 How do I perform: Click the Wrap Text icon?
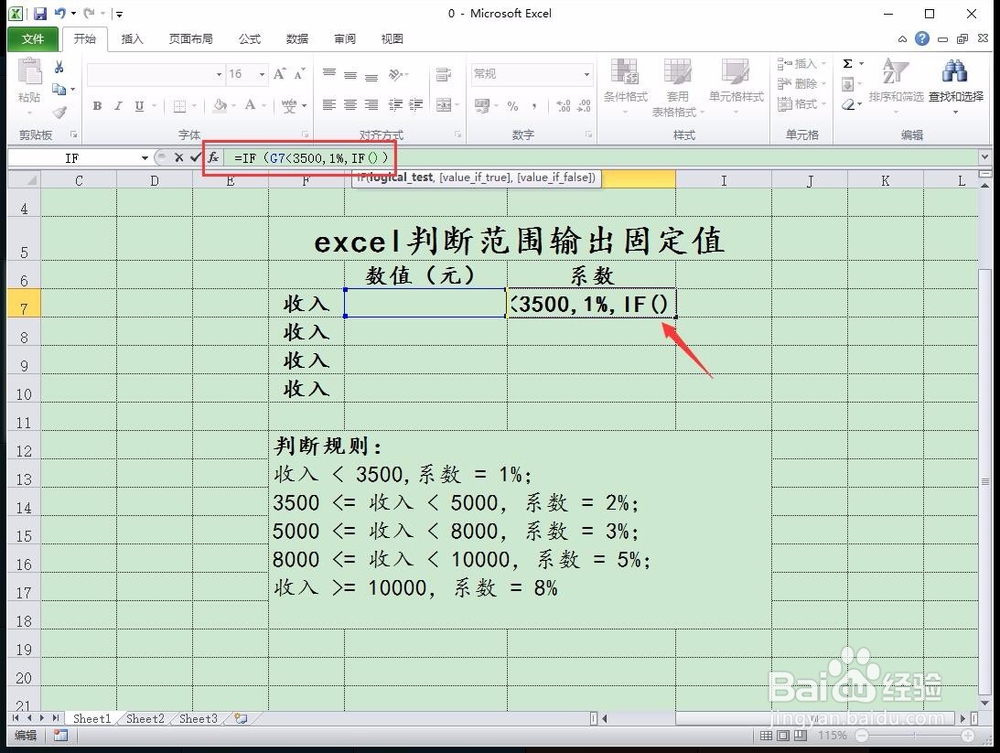443,74
